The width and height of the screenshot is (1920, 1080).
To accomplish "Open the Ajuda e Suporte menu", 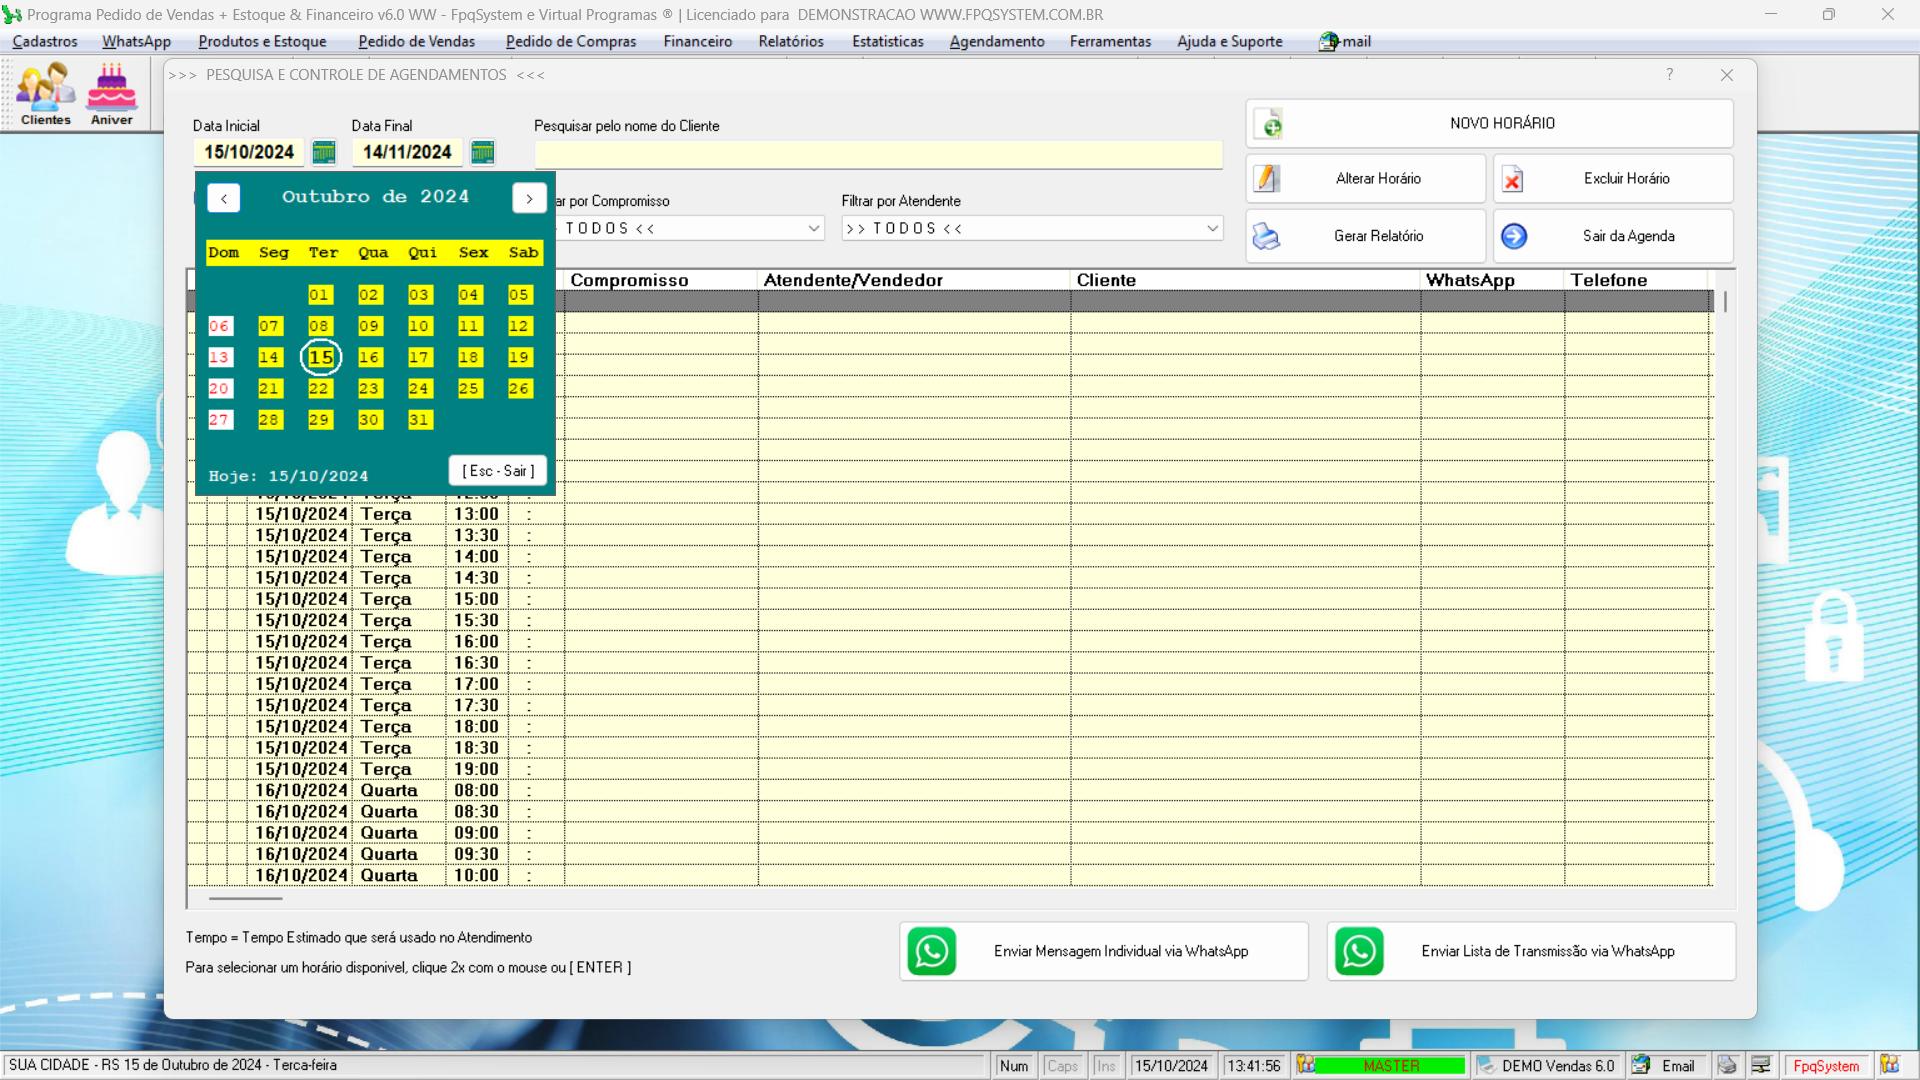I will click(x=1229, y=41).
